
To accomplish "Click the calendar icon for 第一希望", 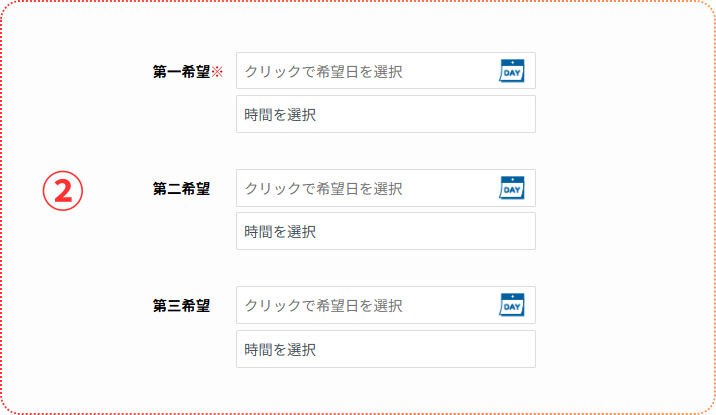I will [512, 71].
